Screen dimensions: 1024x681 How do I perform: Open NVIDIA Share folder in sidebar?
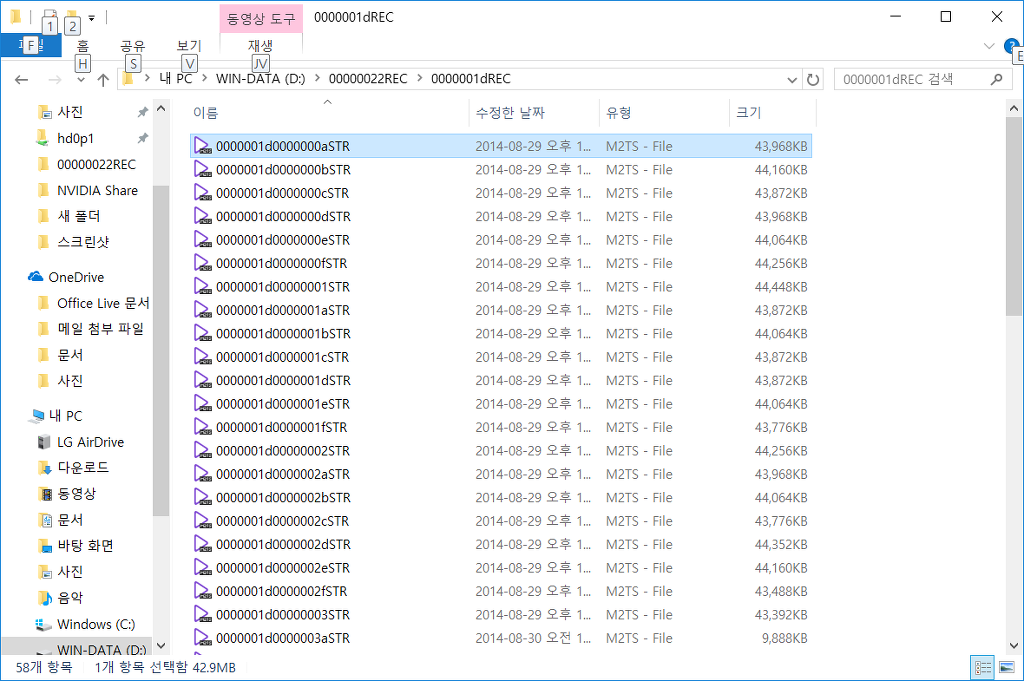[97, 191]
